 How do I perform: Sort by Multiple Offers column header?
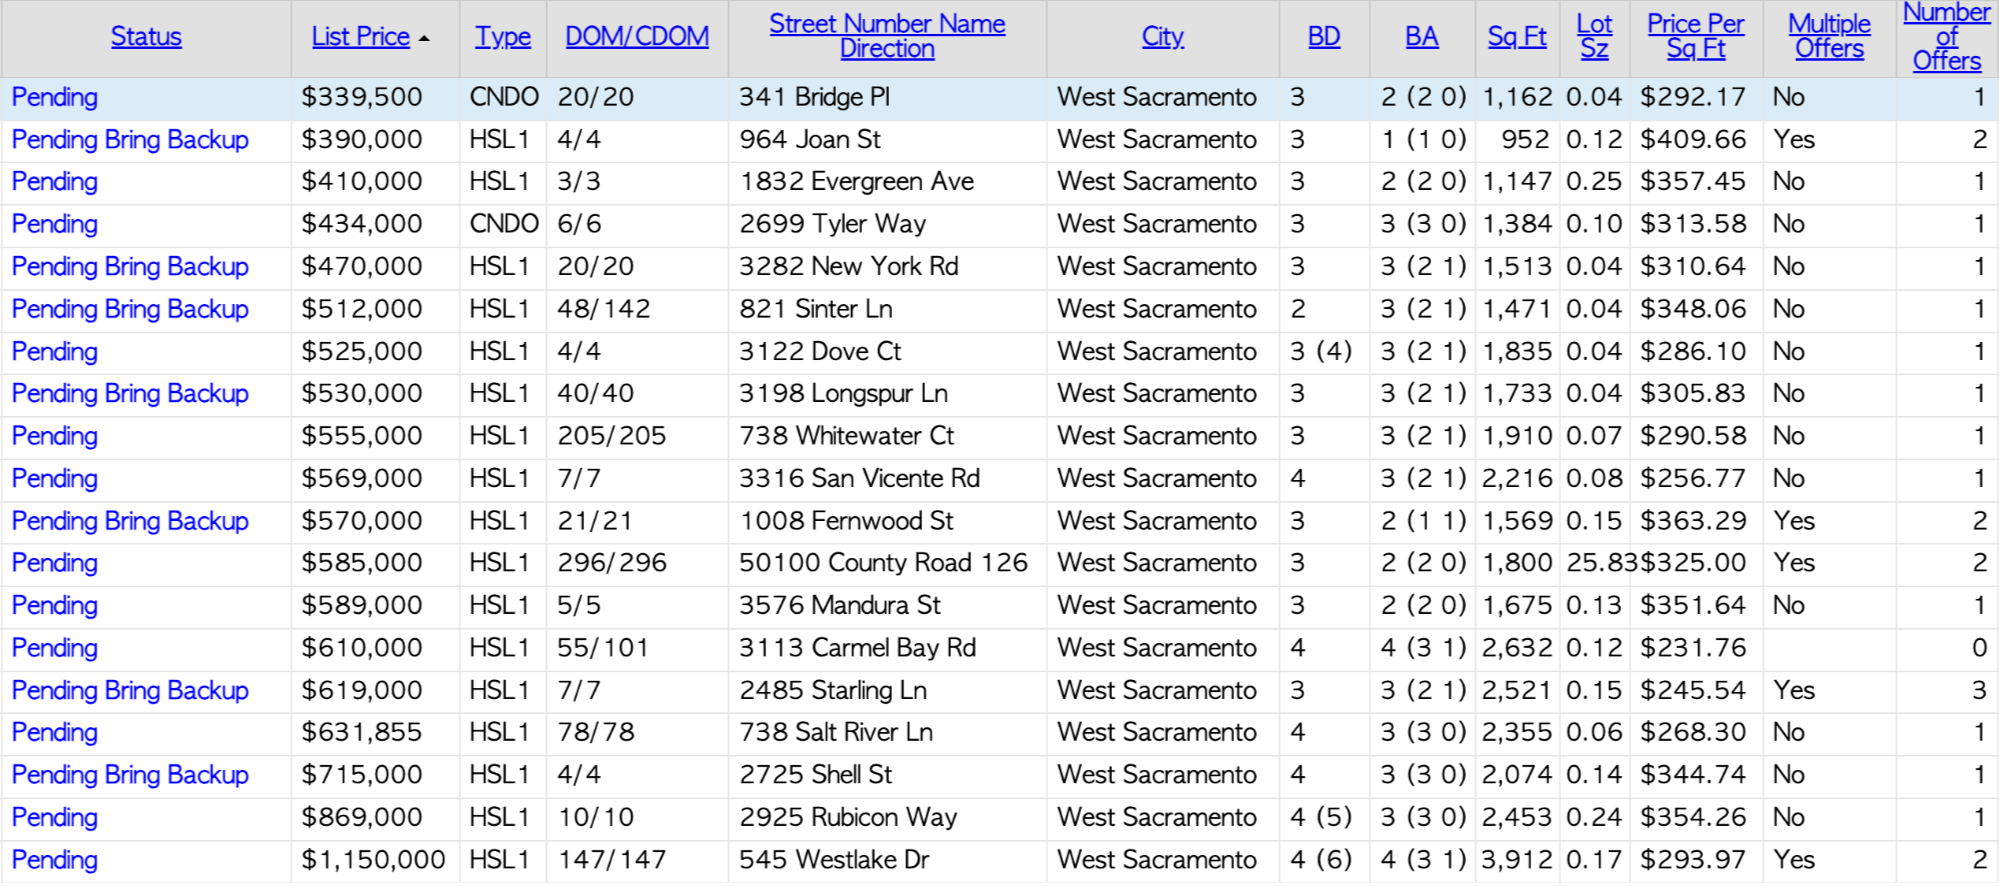1829,36
